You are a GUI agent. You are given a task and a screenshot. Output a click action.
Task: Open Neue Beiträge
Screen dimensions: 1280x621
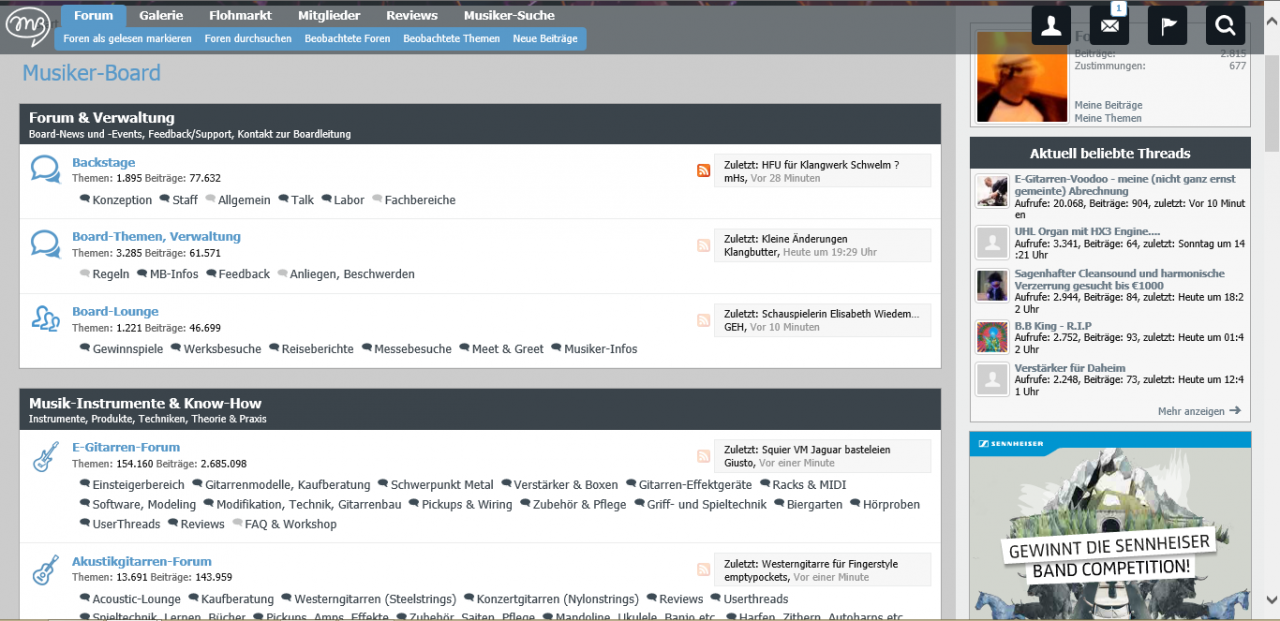pyautogui.click(x=545, y=38)
